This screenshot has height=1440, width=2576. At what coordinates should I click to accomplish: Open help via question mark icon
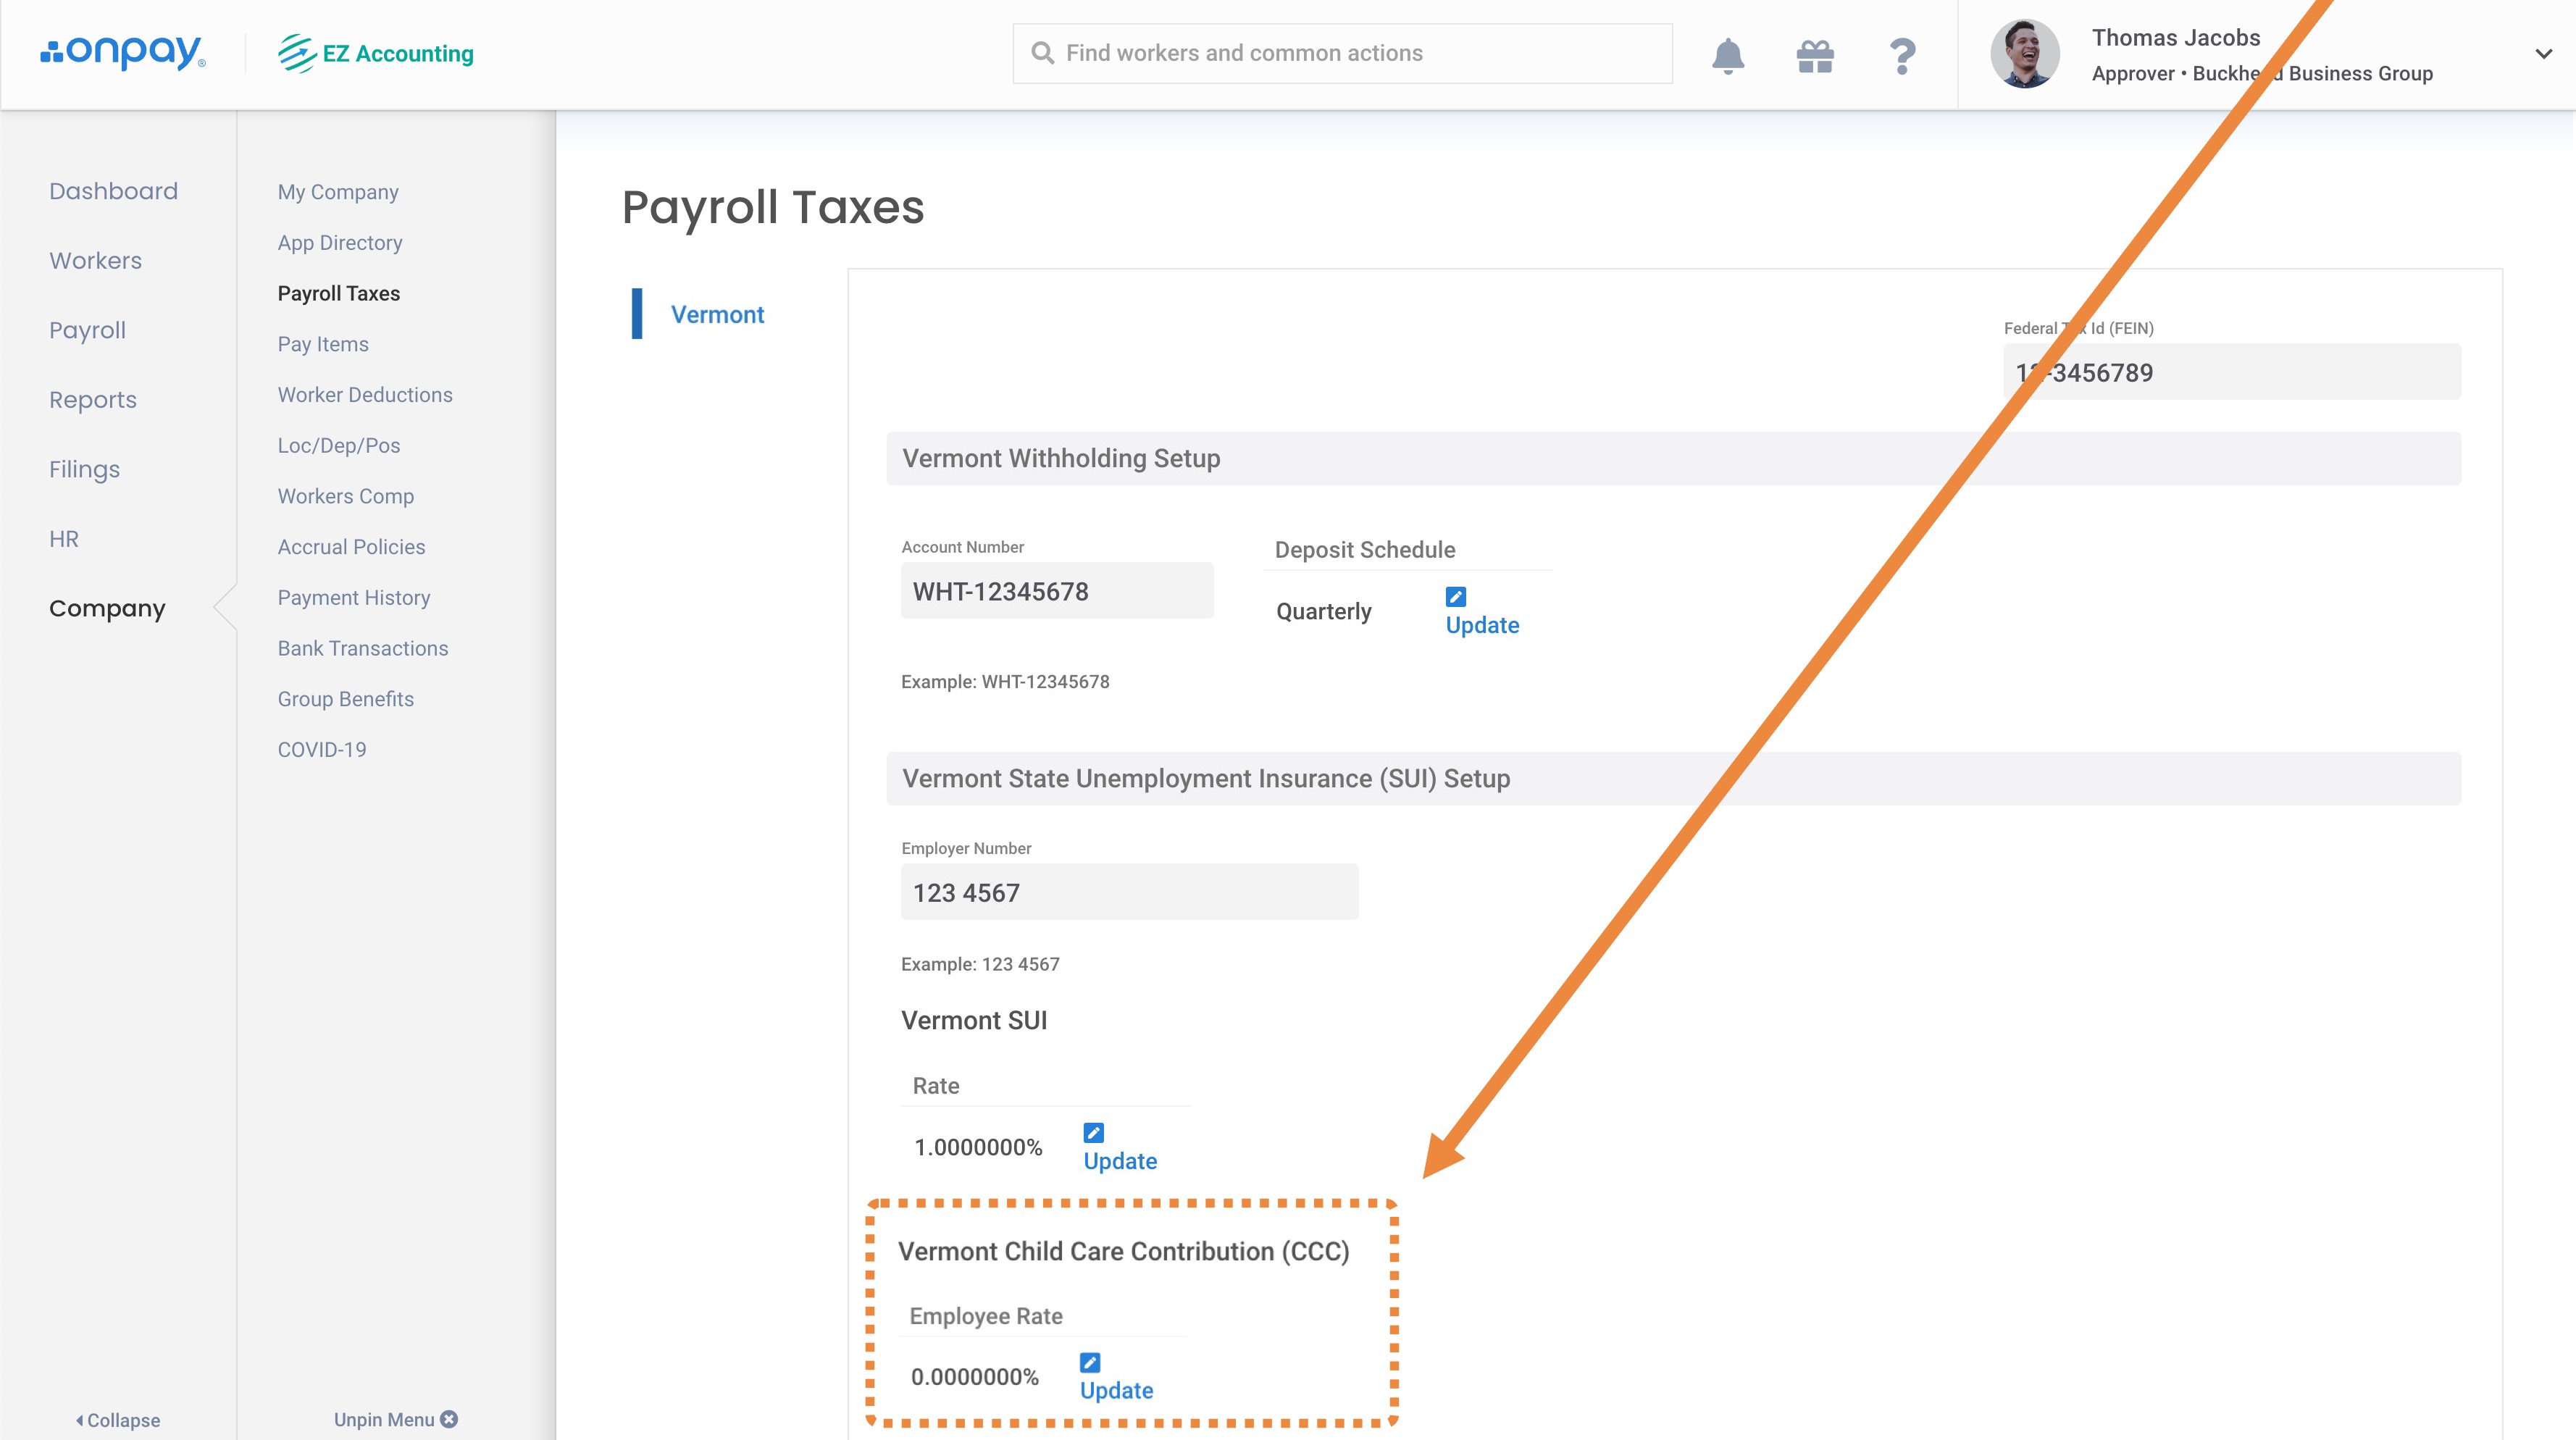coord(1902,55)
